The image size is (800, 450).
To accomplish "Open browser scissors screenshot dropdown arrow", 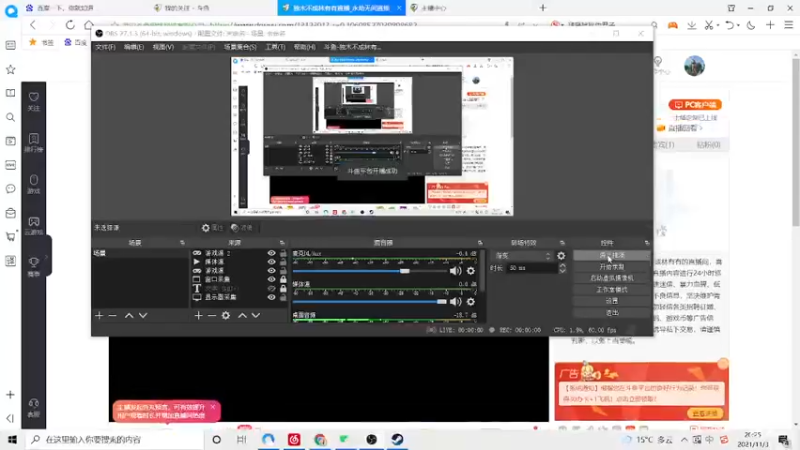I will point(717,26).
